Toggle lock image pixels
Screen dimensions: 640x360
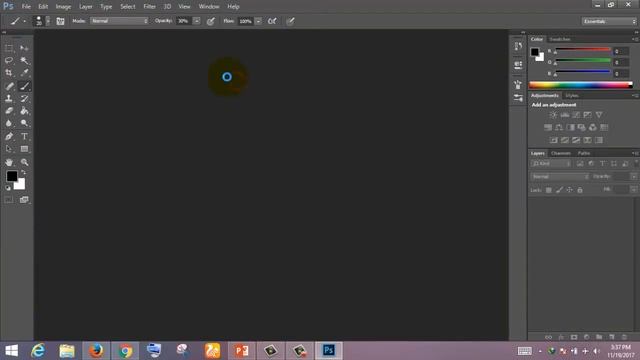tap(559, 190)
